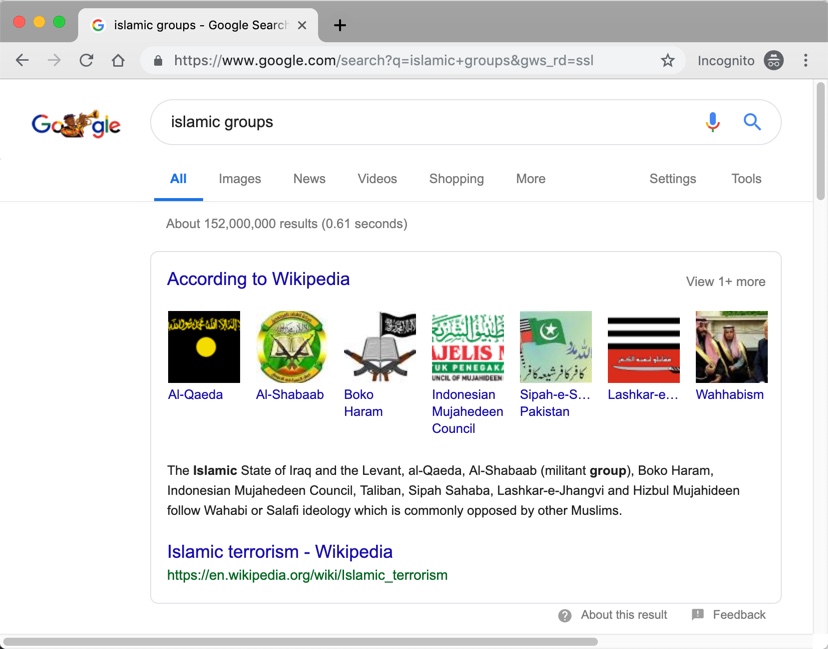View site info via the padlock icon
This screenshot has height=649, width=828.
(158, 61)
